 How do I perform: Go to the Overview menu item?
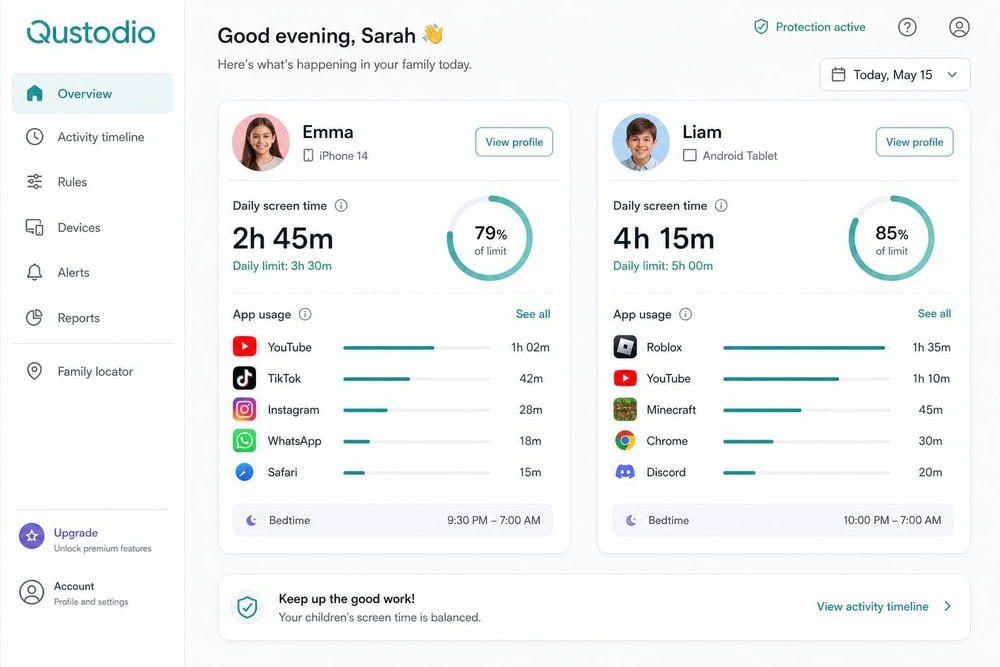point(92,93)
